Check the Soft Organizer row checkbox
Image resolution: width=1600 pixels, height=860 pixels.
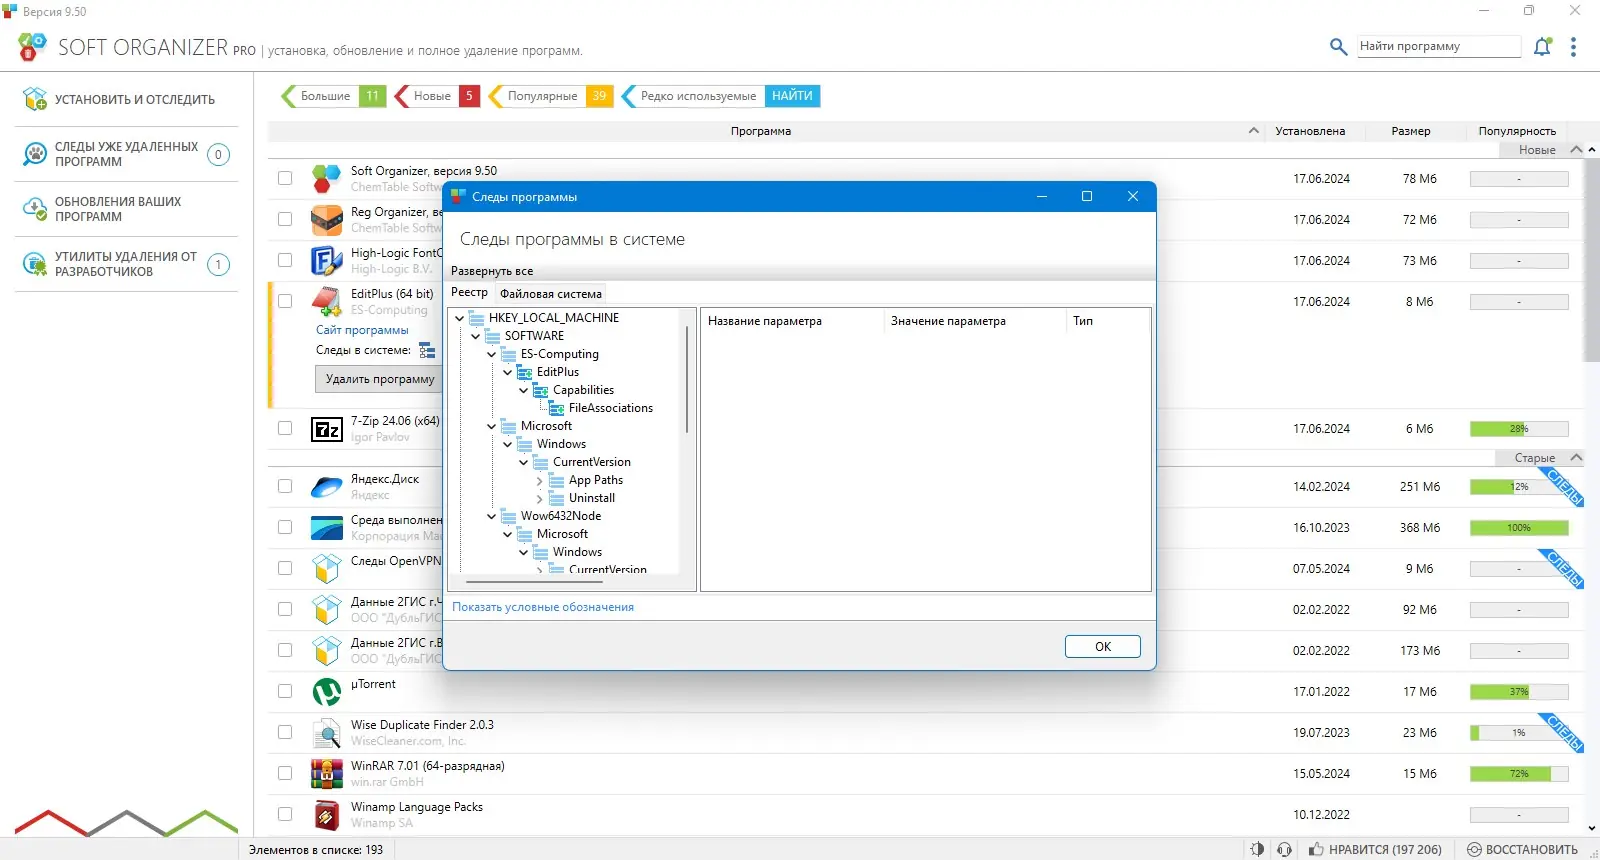point(285,179)
